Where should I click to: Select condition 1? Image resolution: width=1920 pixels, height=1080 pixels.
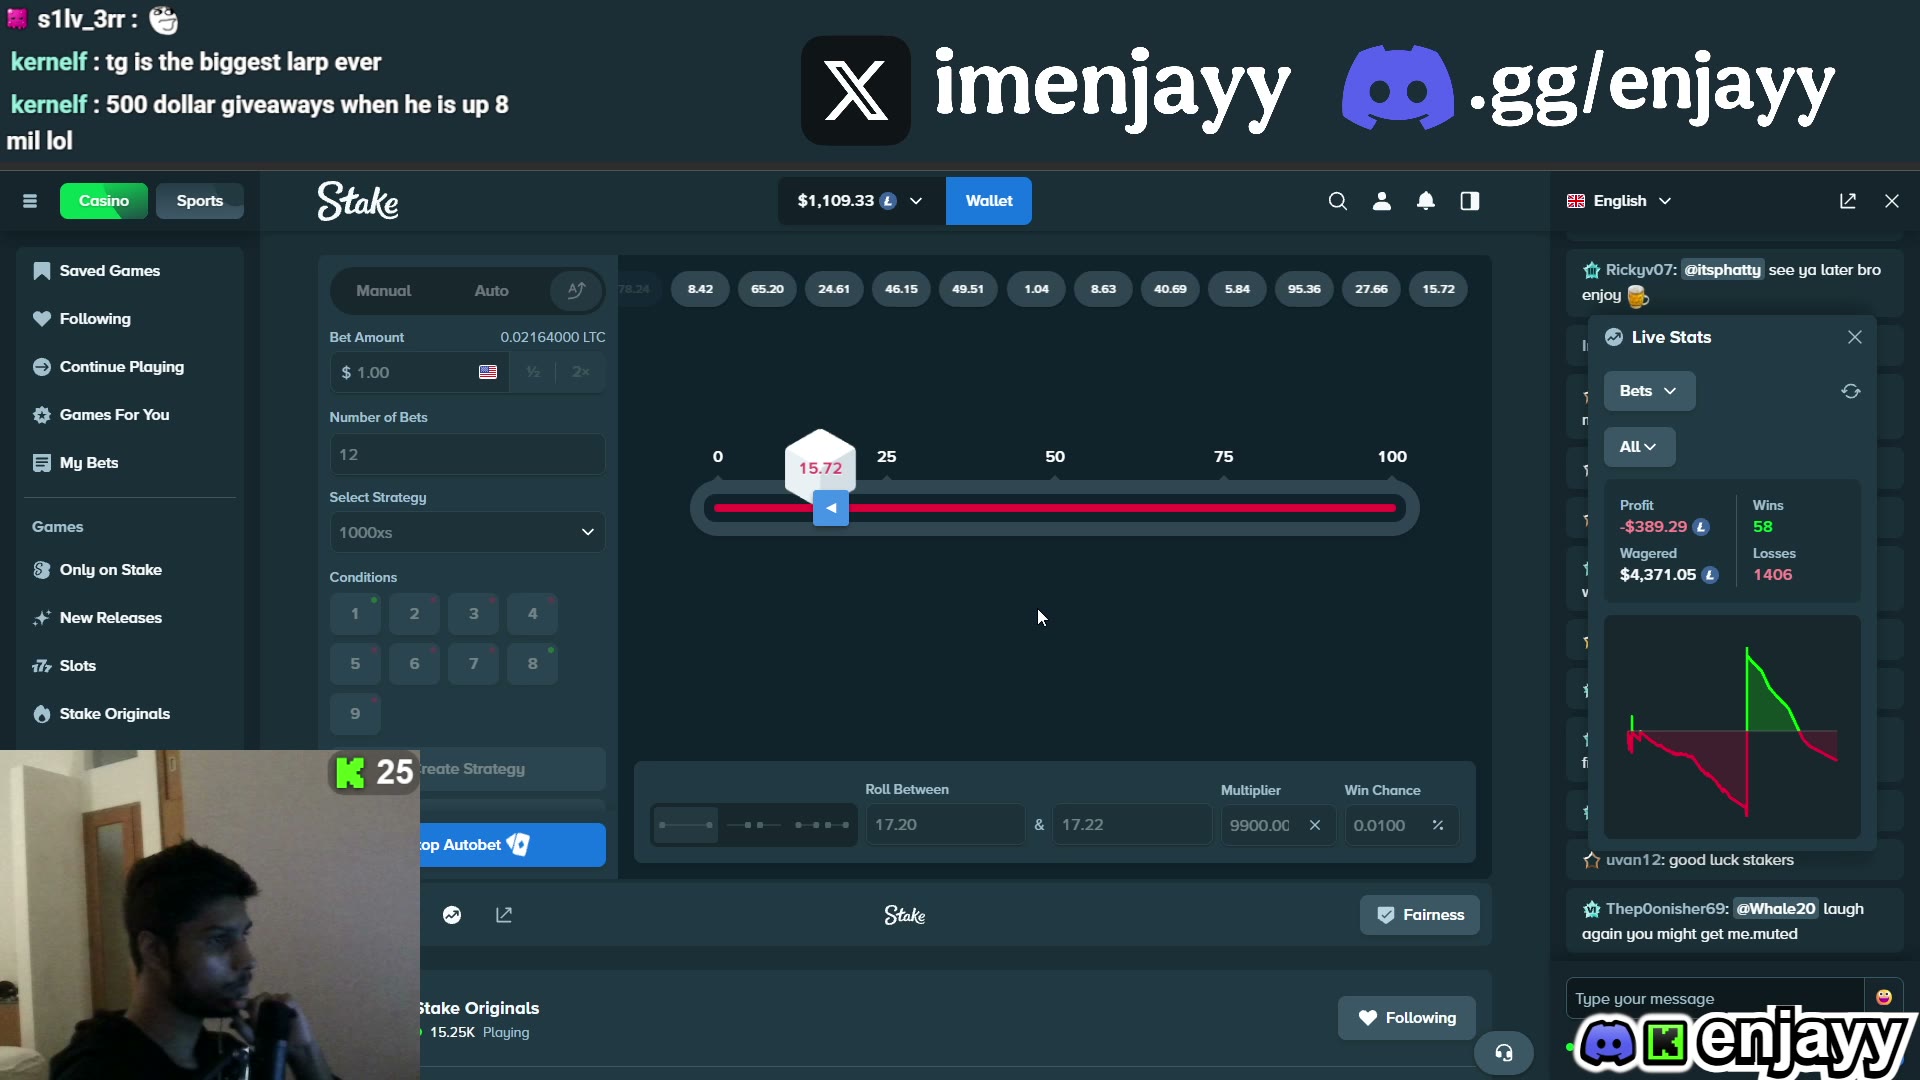(x=355, y=614)
